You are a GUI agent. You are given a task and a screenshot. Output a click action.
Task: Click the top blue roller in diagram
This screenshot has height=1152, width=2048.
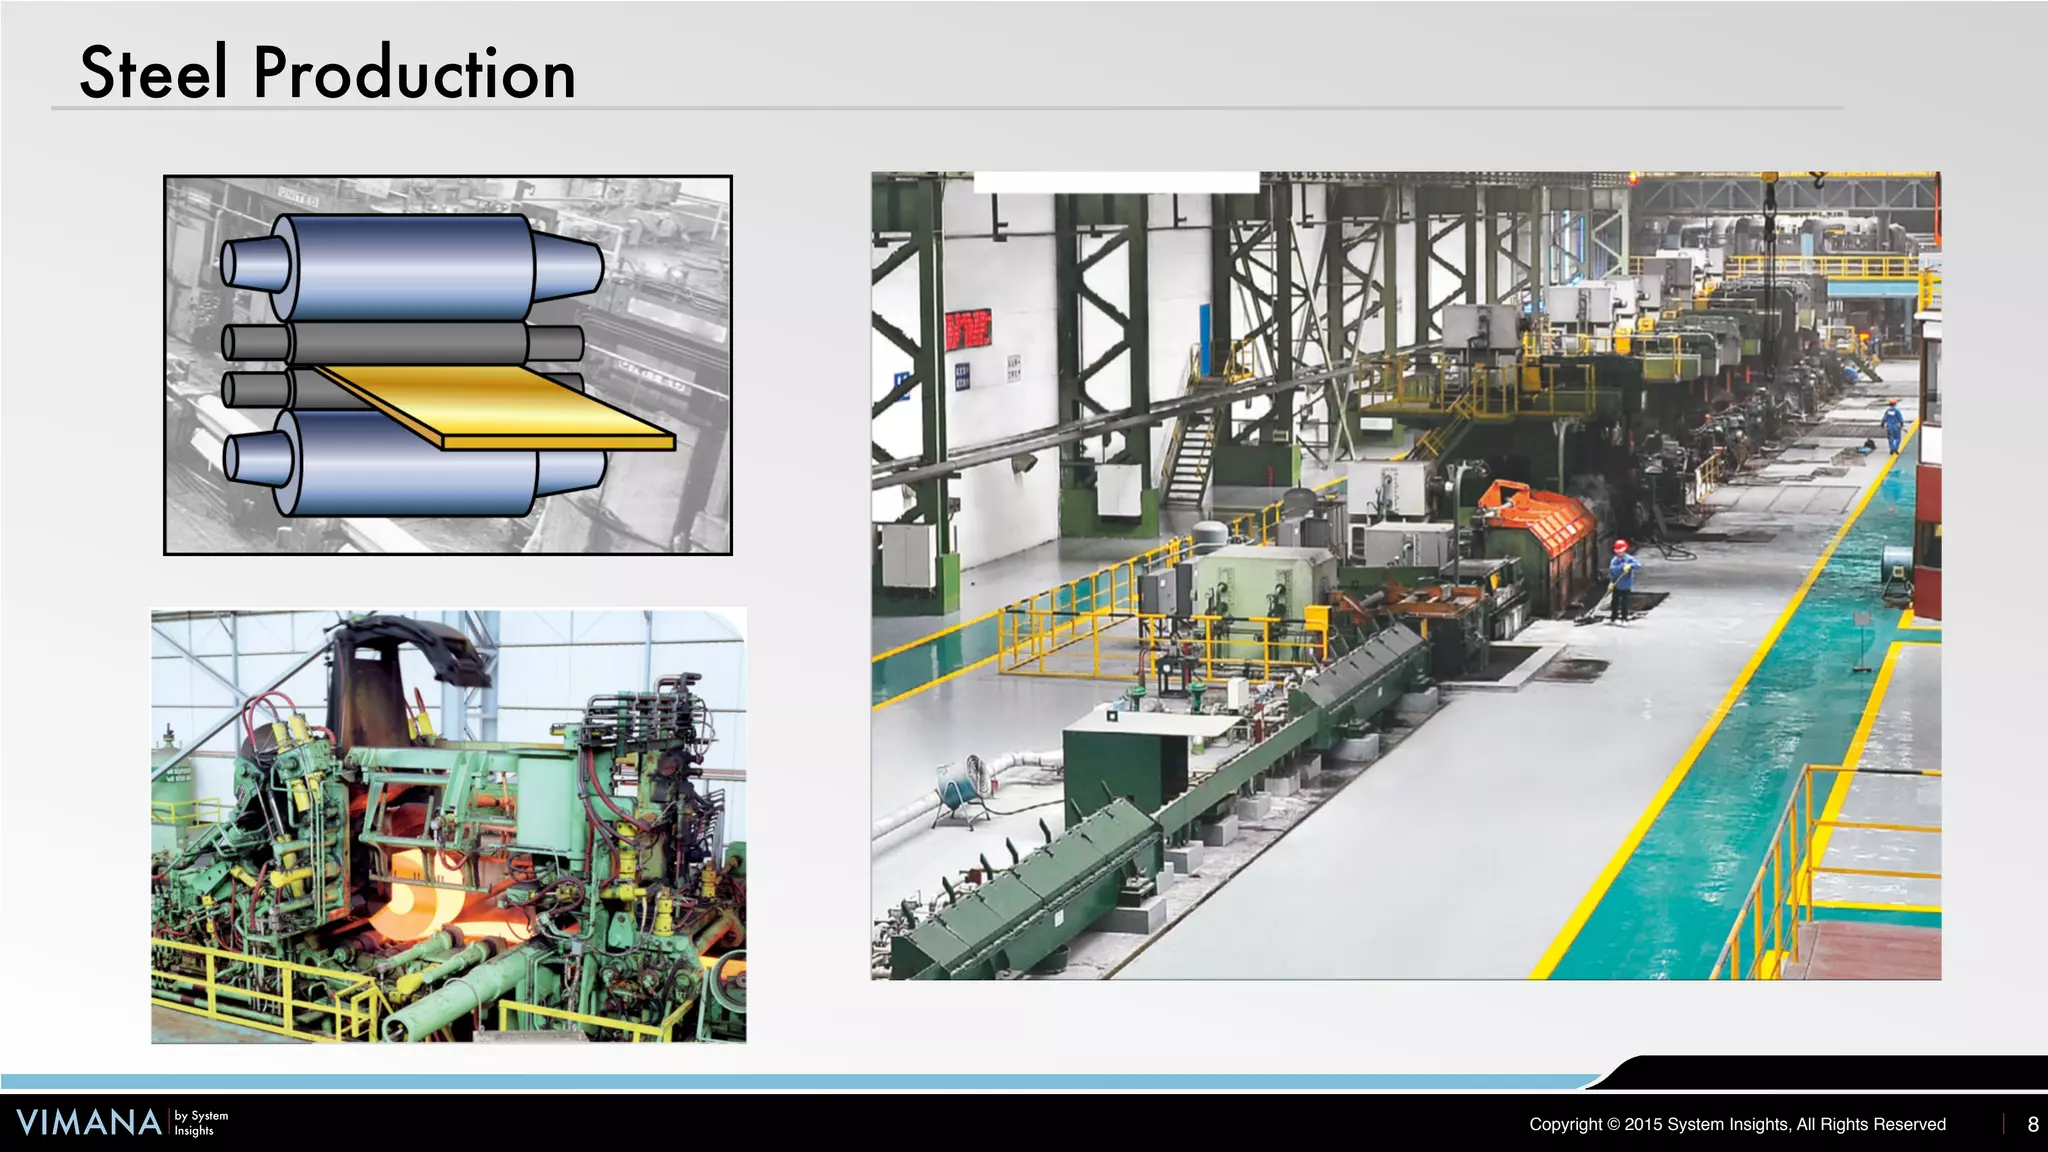[410, 267]
